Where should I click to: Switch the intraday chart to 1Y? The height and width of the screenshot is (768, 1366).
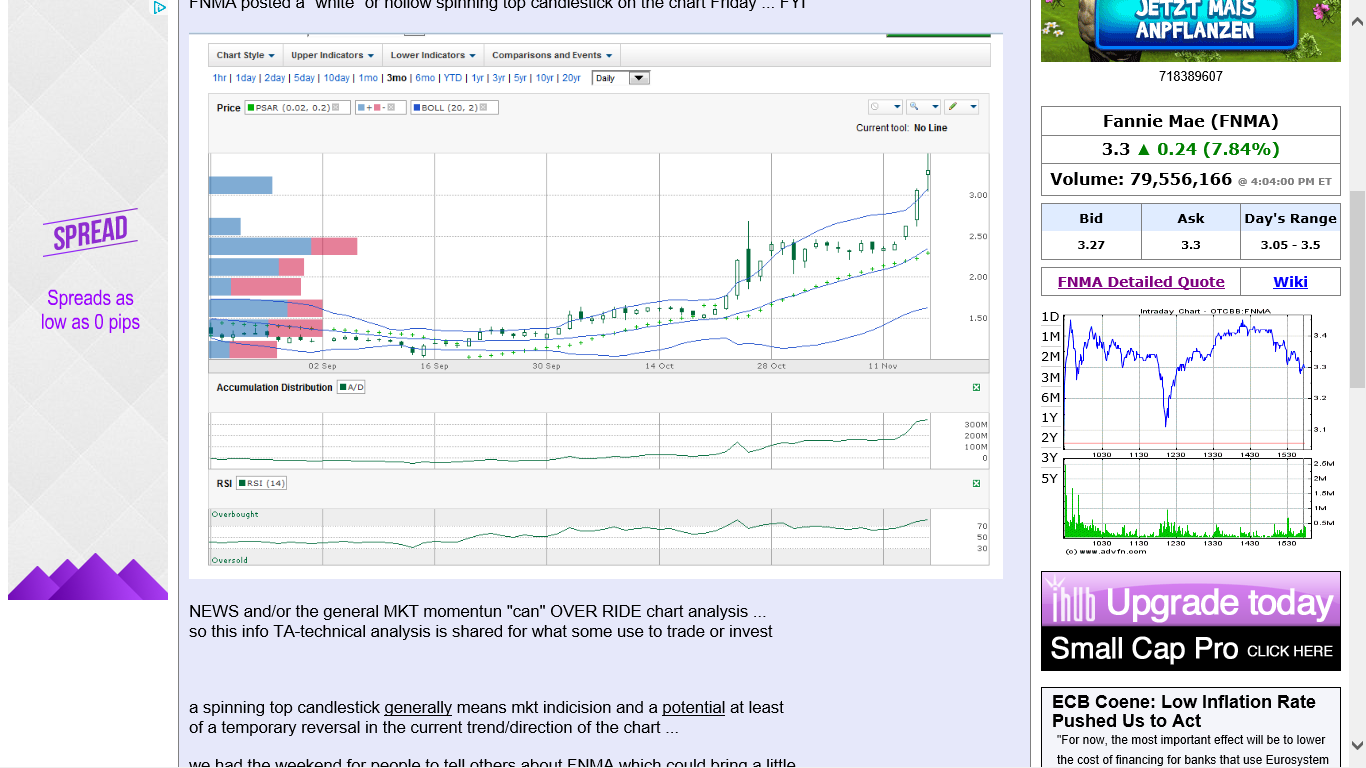(x=1050, y=418)
